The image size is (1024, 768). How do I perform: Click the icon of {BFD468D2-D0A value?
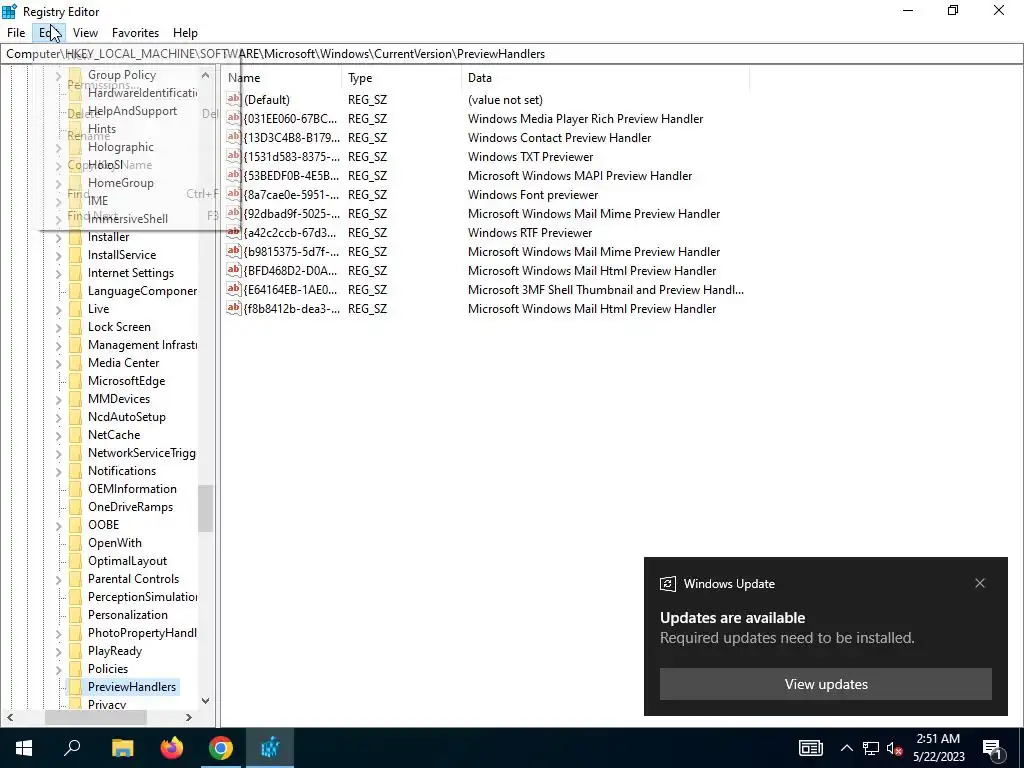[234, 270]
